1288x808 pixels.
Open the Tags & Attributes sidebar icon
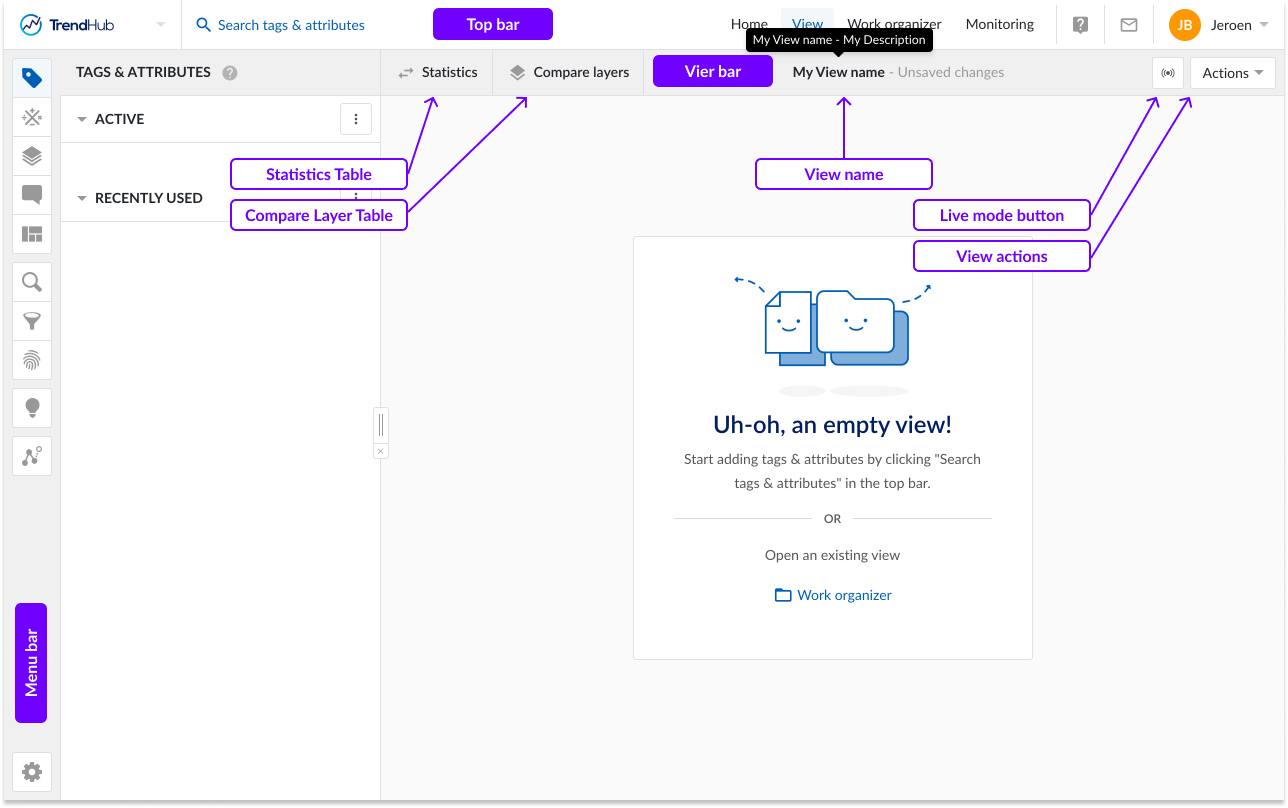pyautogui.click(x=32, y=78)
